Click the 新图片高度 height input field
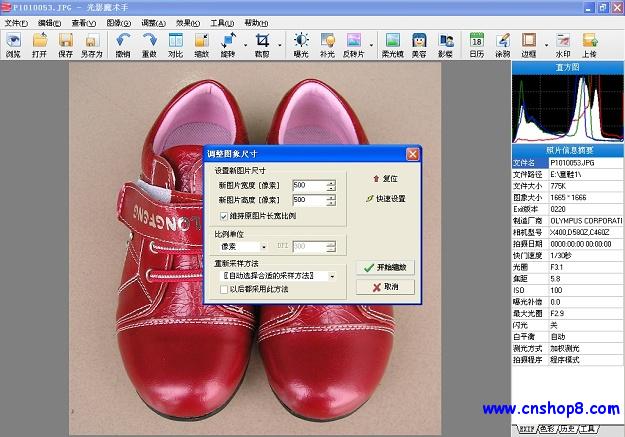 tap(309, 200)
